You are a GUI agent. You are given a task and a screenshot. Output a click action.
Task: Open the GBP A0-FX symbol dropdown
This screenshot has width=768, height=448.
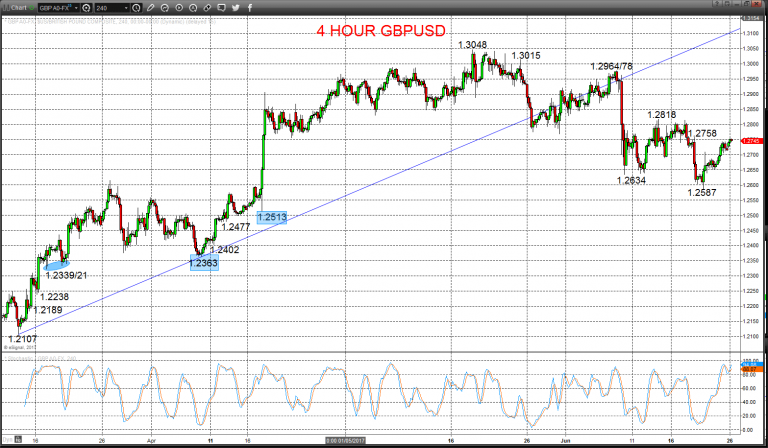[x=76, y=8]
